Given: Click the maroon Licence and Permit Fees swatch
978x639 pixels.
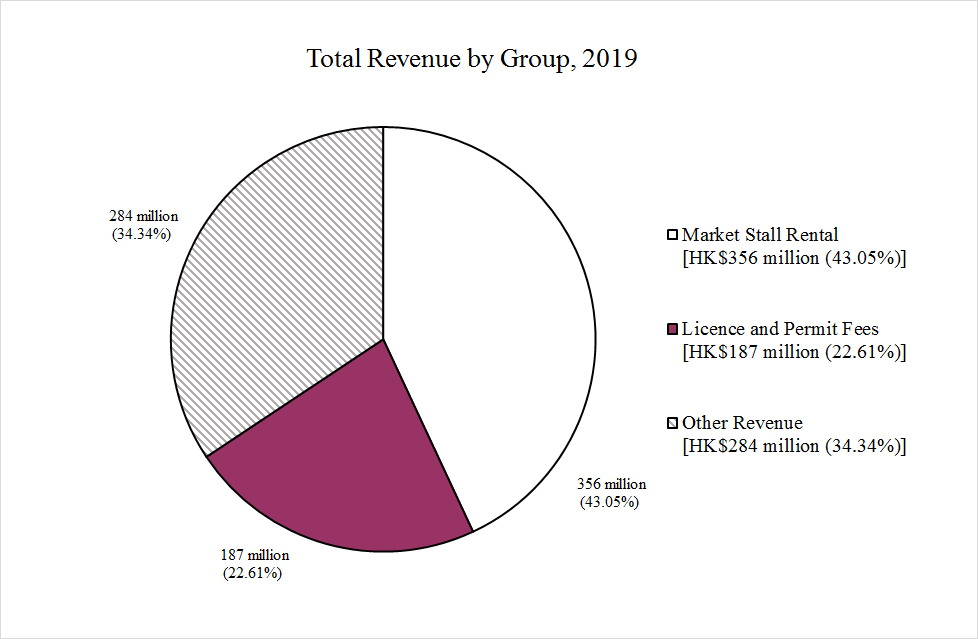Looking at the screenshot, I should 672,329.
